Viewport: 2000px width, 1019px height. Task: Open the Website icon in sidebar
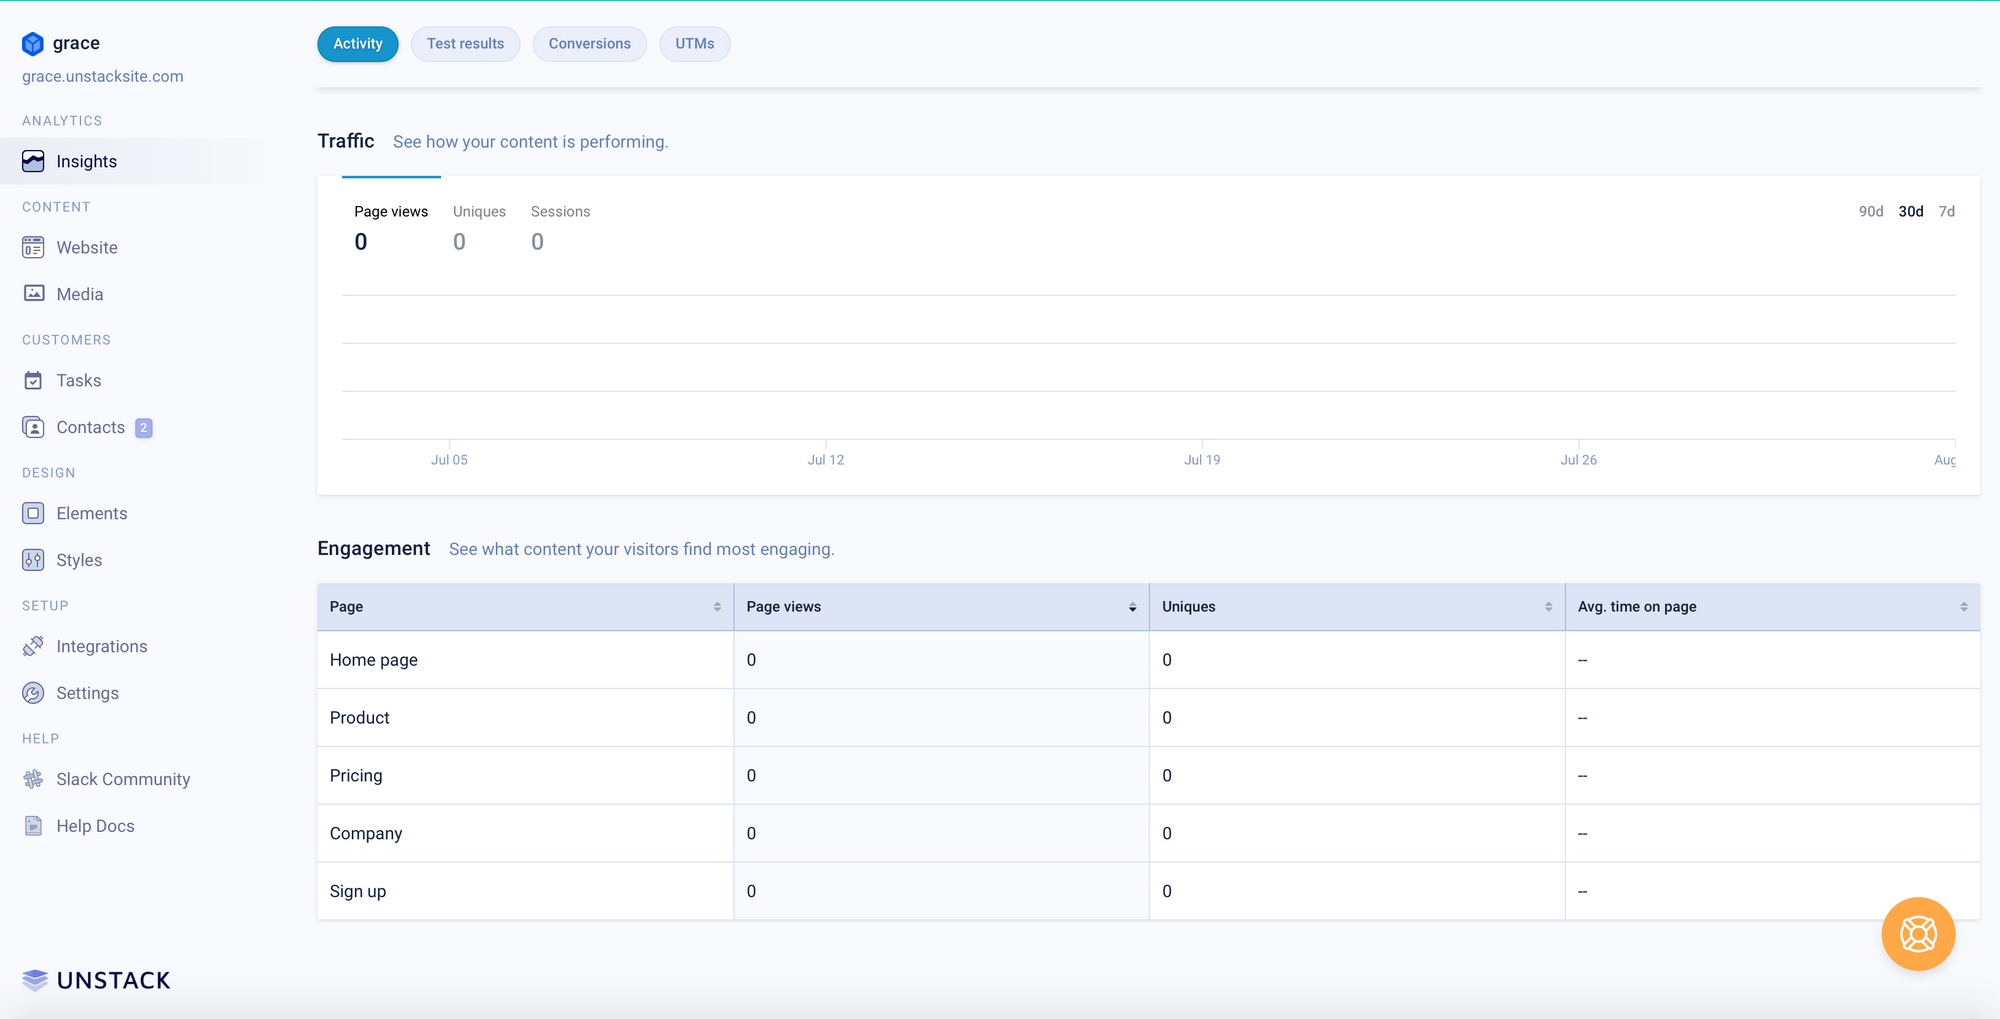[x=33, y=247]
